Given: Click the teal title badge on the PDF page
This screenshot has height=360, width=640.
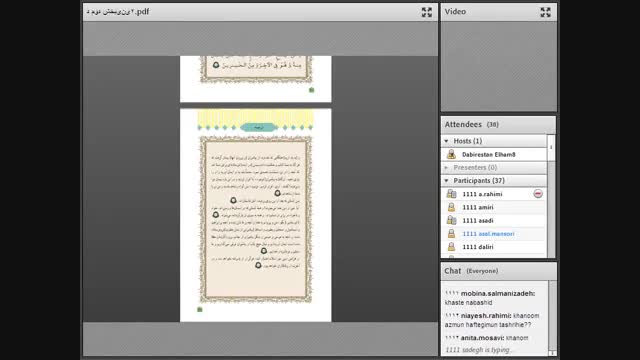Looking at the screenshot, I should [257, 128].
